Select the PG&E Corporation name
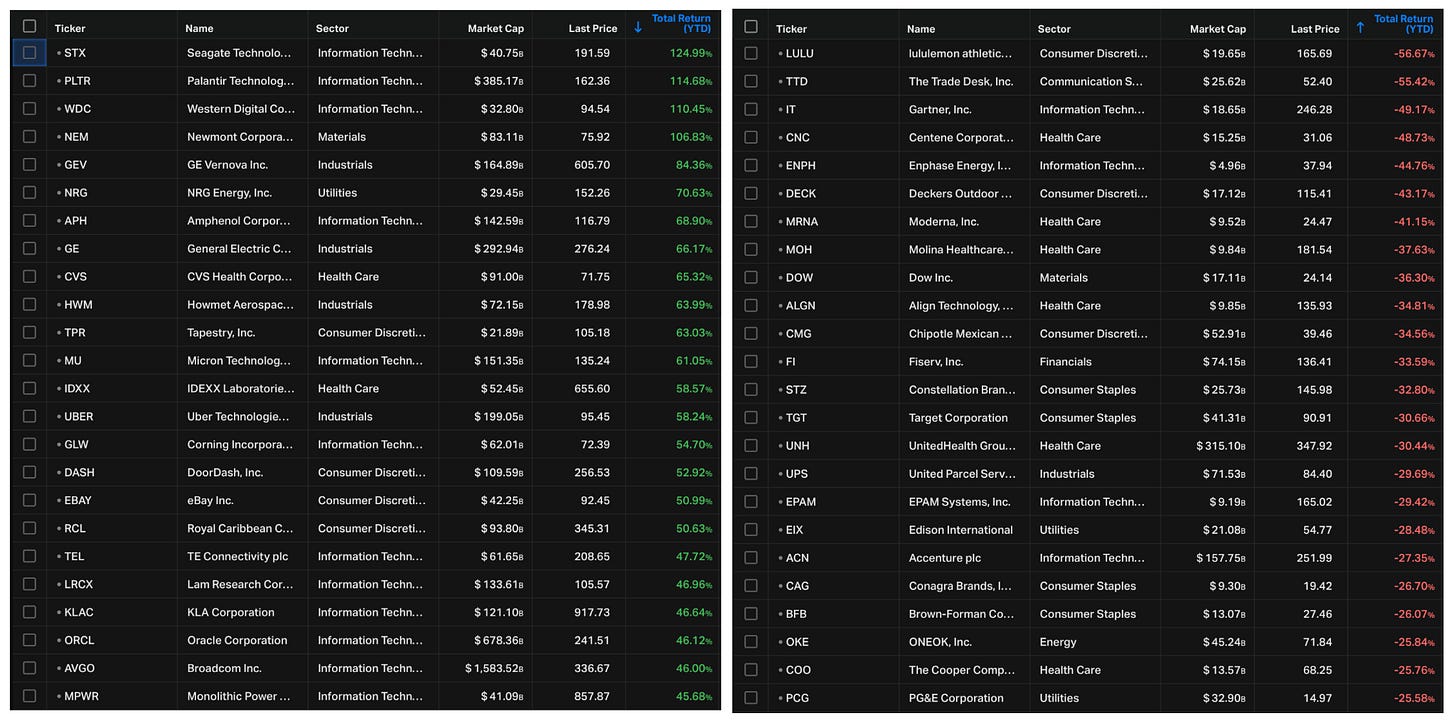 [955, 697]
